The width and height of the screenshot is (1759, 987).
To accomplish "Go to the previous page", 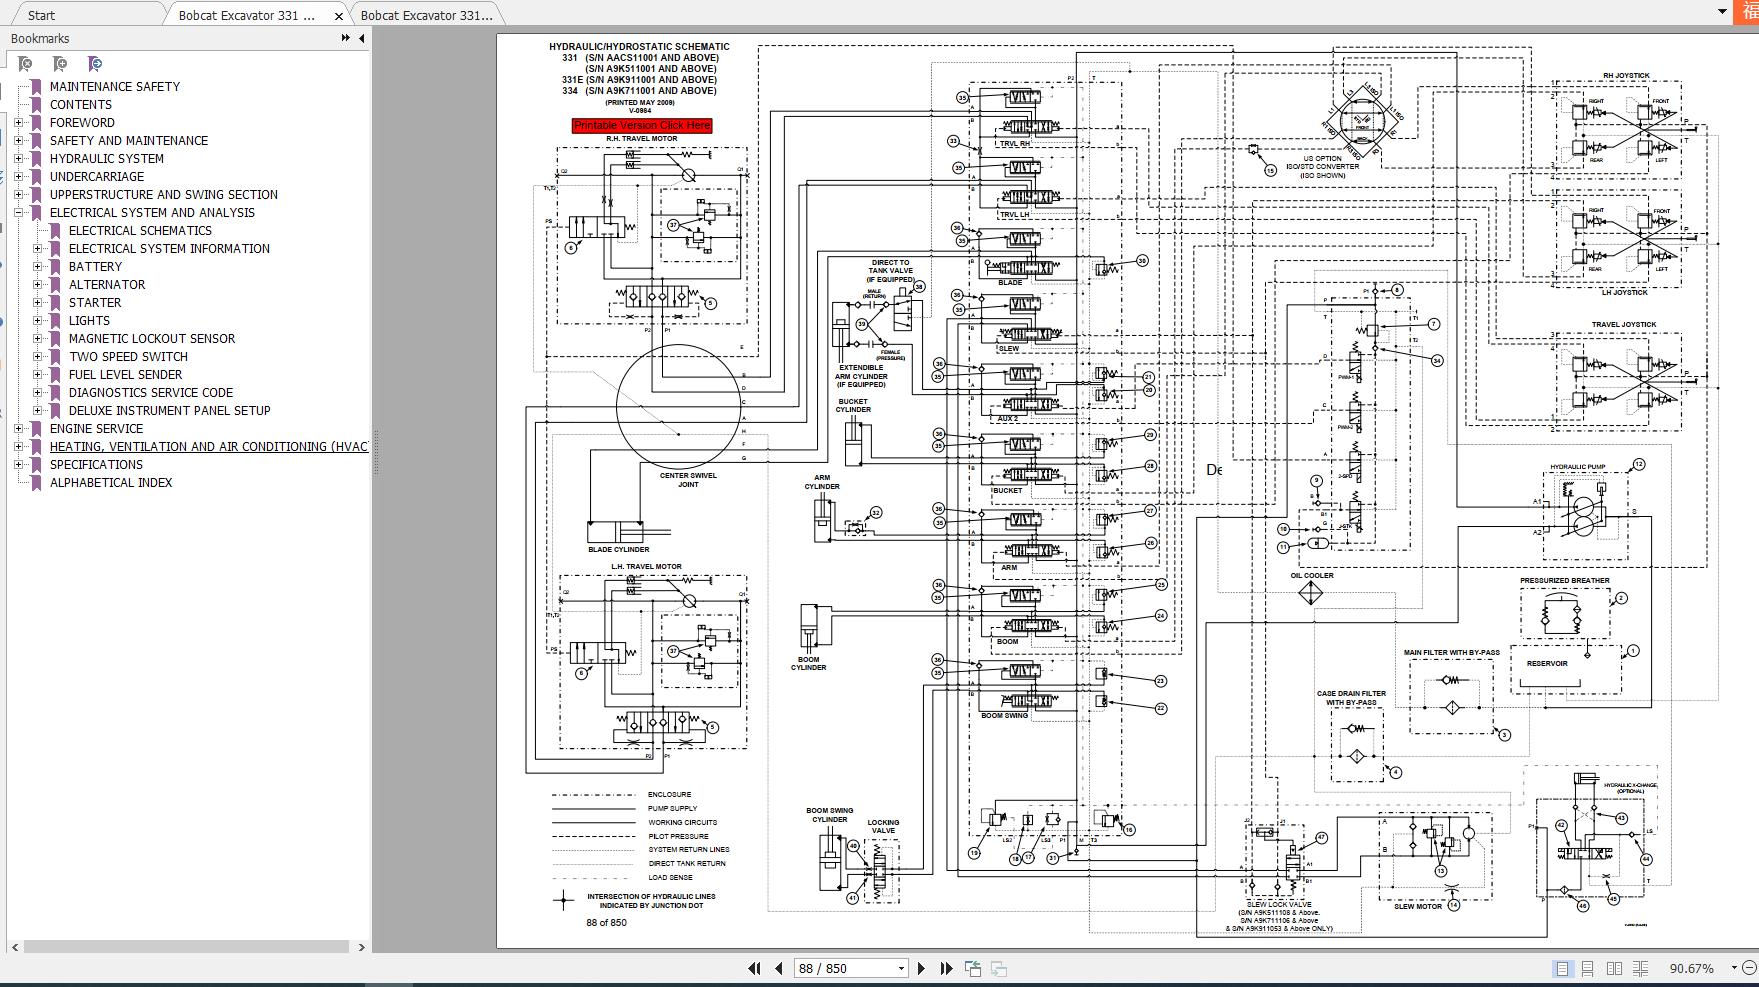I will click(x=778, y=968).
